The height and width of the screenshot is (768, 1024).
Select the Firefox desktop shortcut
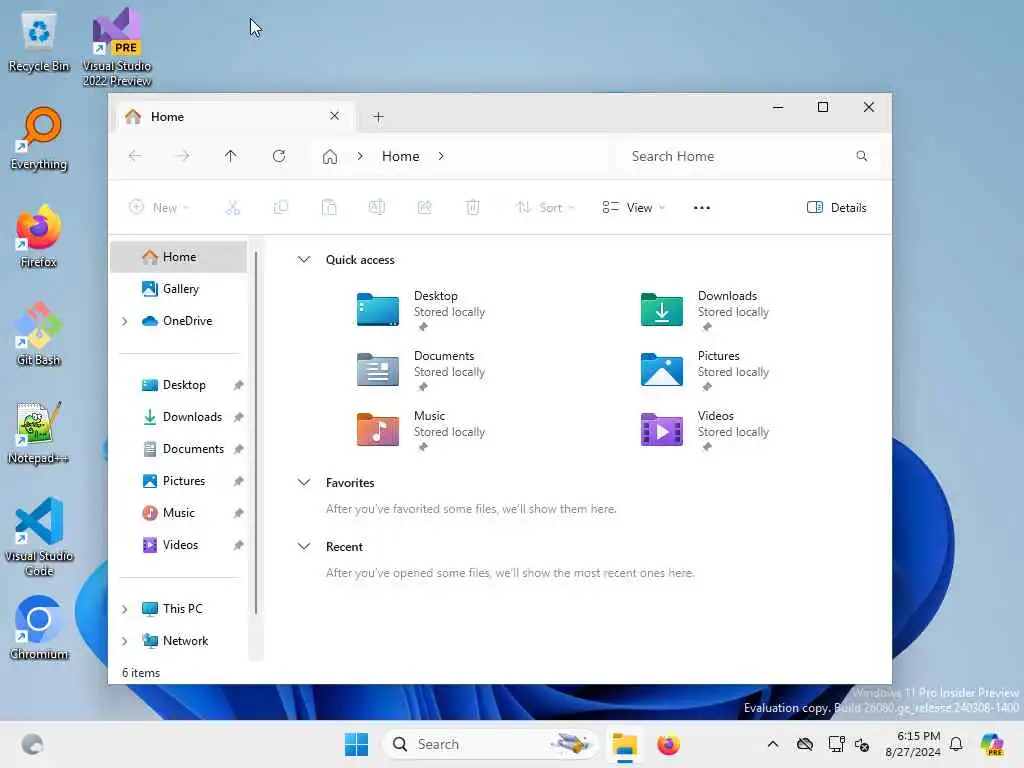[39, 236]
